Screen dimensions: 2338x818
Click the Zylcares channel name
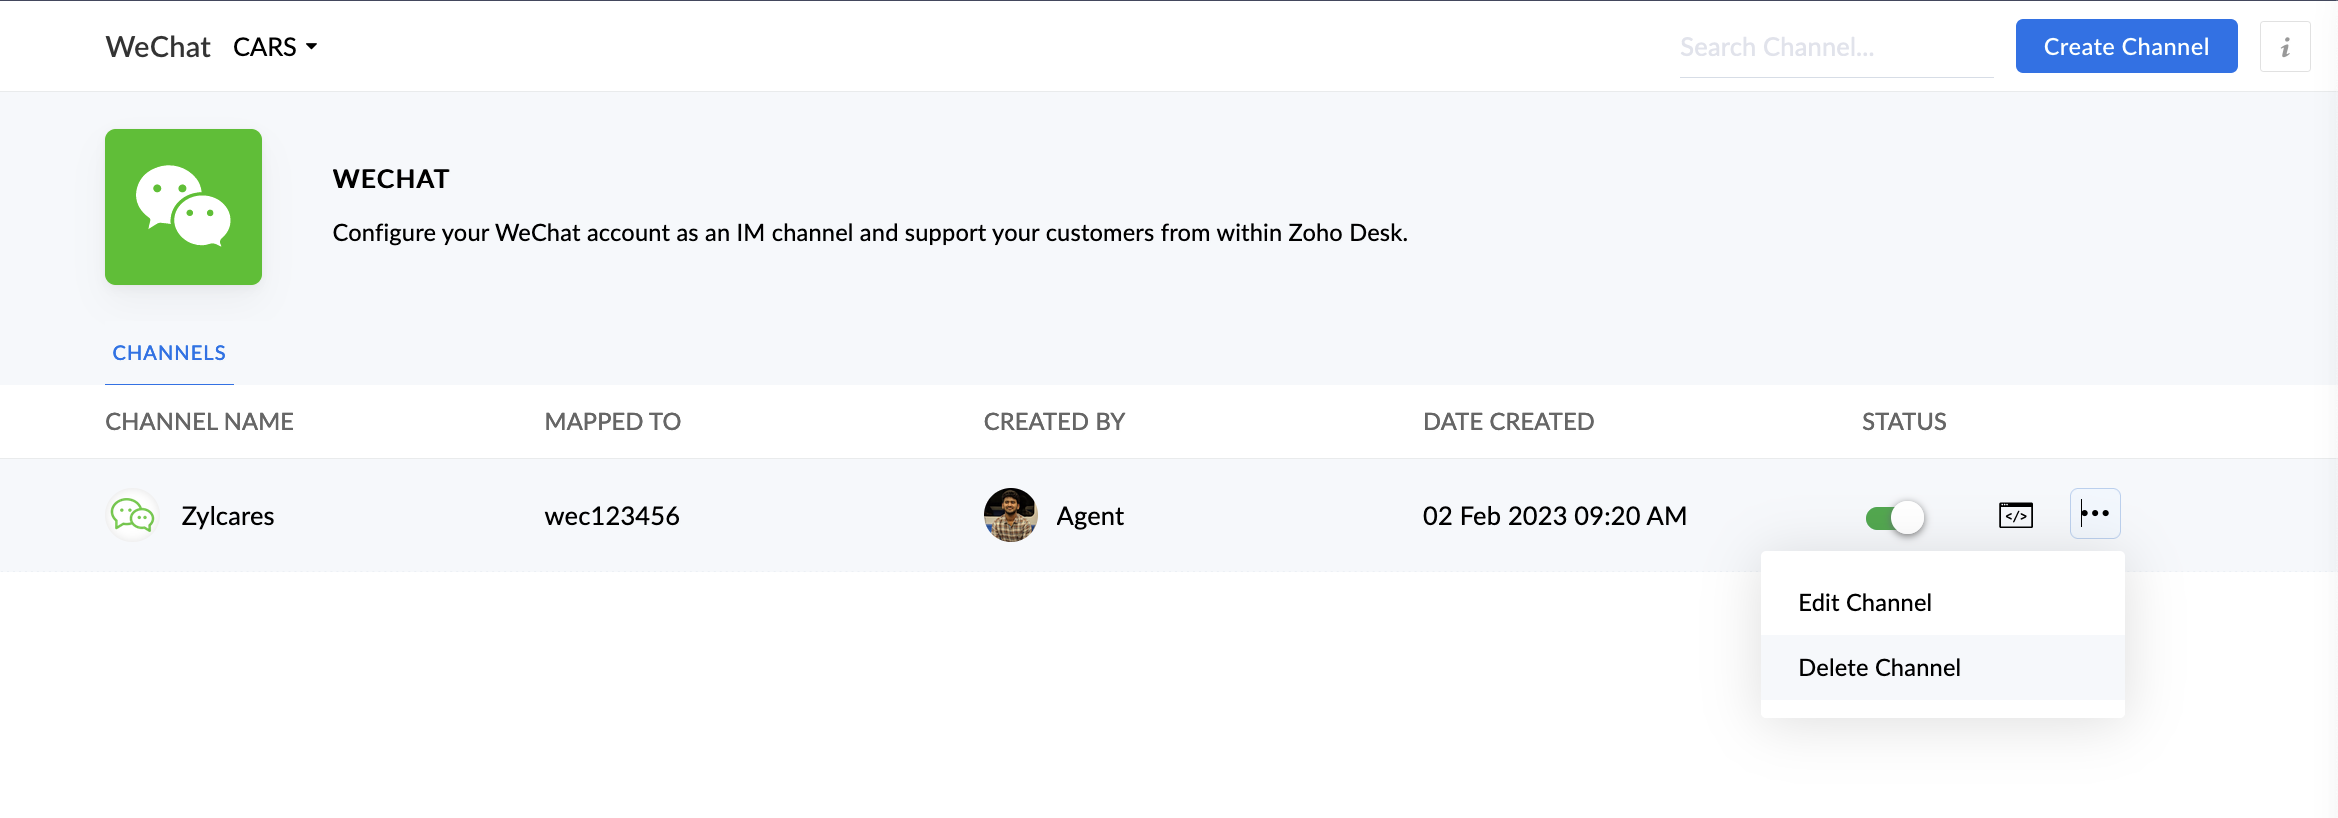click(228, 516)
